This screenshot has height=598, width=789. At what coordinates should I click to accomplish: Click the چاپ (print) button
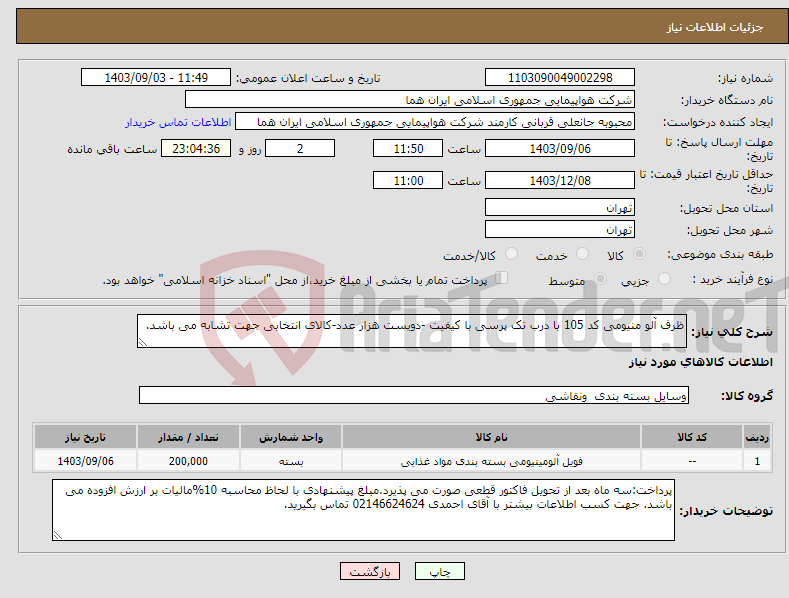pyautogui.click(x=439, y=571)
